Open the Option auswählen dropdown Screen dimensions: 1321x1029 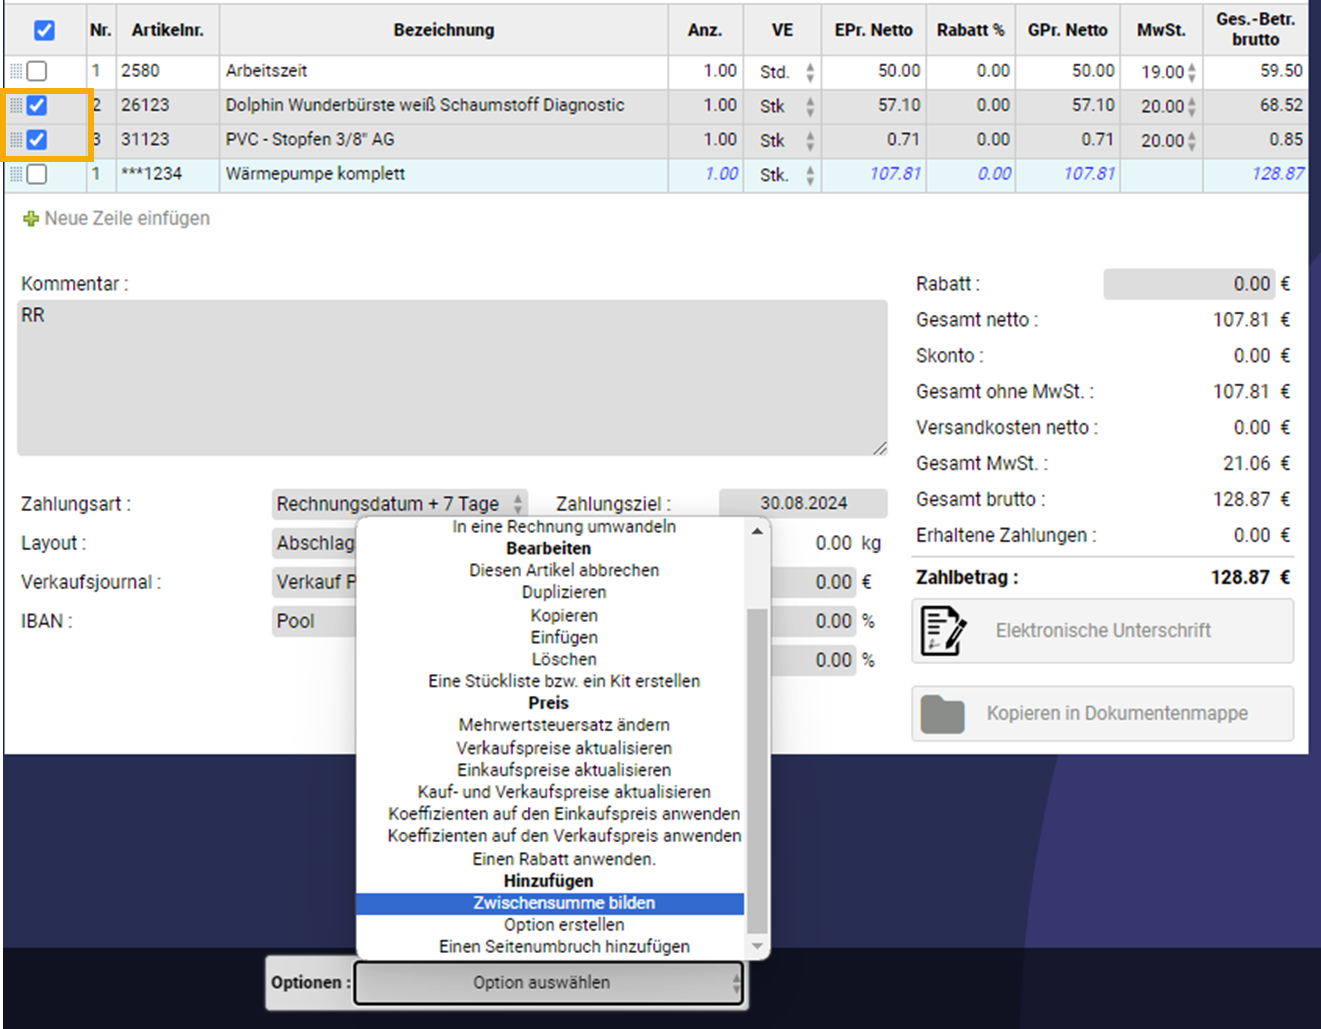pyautogui.click(x=548, y=983)
